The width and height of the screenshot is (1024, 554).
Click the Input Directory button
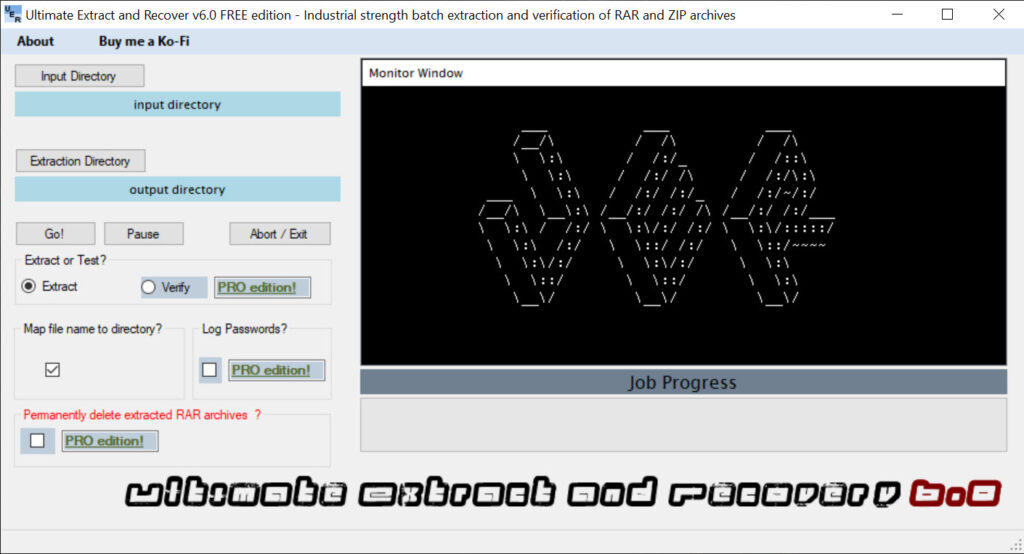tap(79, 76)
